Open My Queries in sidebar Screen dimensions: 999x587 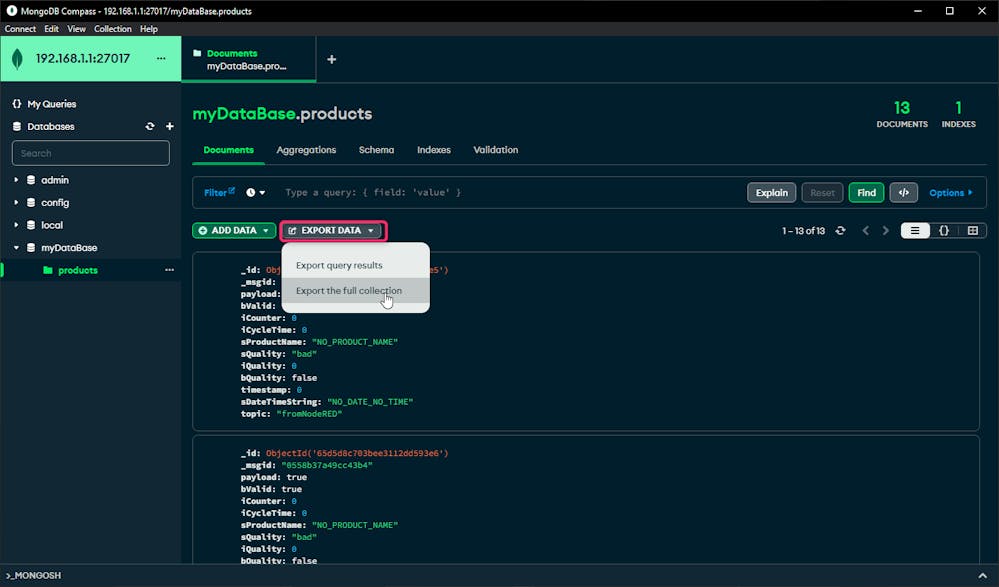click(52, 104)
